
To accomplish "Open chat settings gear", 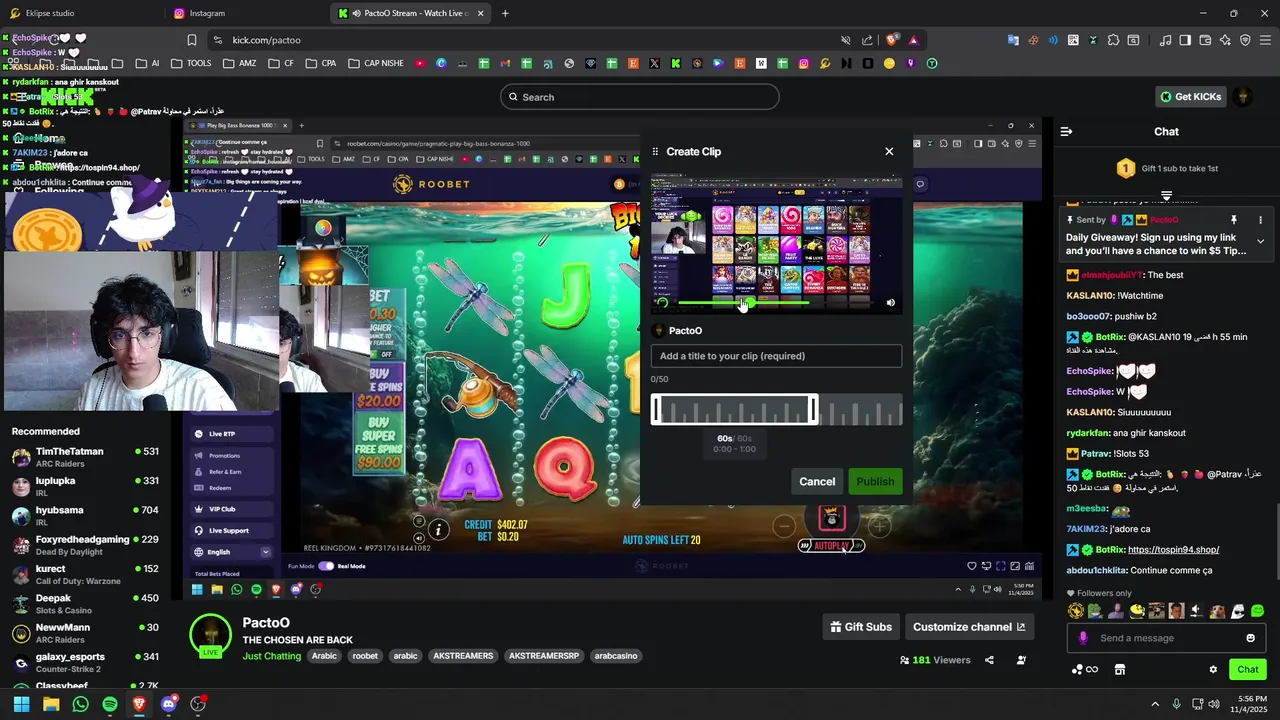I will [x=1213, y=670].
